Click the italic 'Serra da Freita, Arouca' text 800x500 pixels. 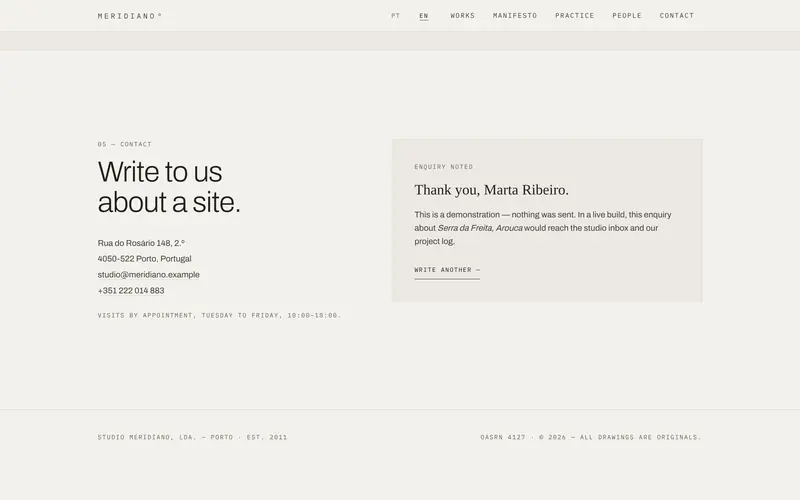480,228
